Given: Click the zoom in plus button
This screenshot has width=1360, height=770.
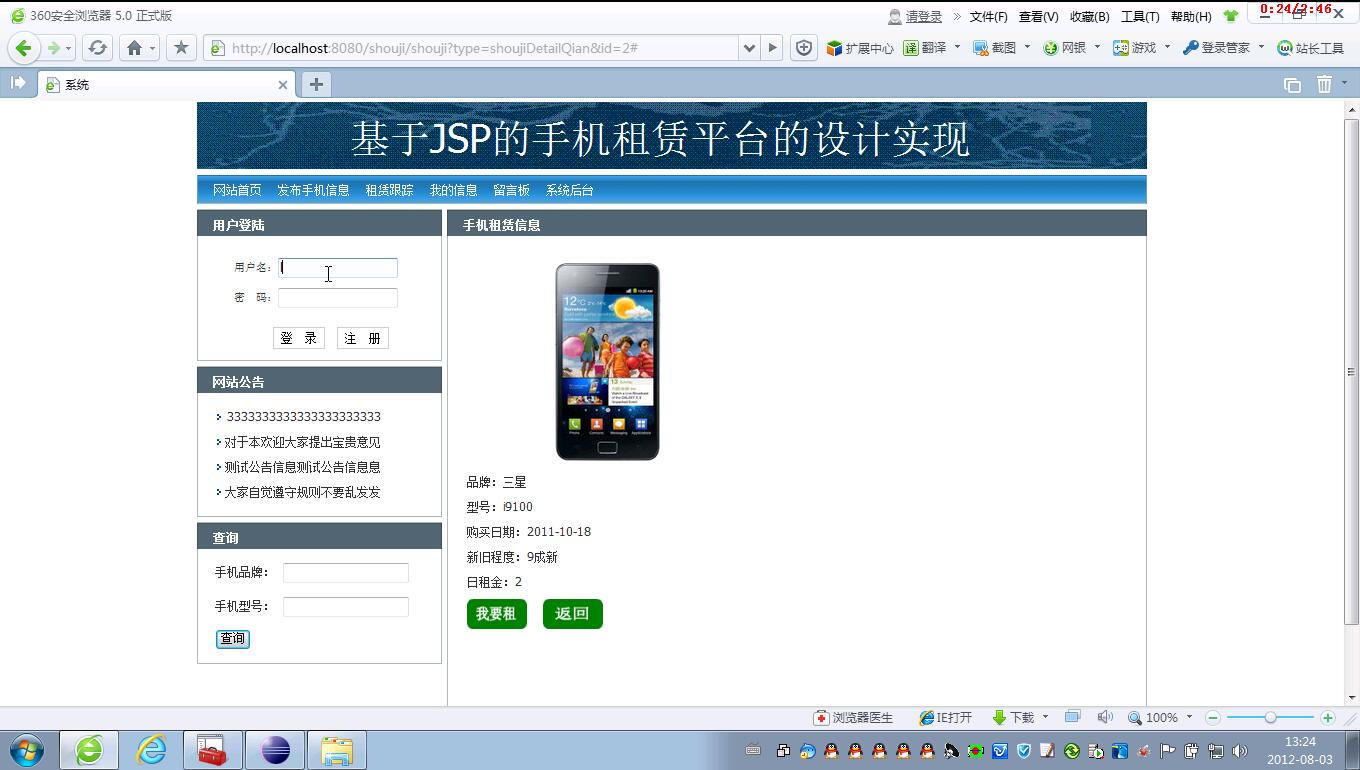Looking at the screenshot, I should [x=1328, y=718].
